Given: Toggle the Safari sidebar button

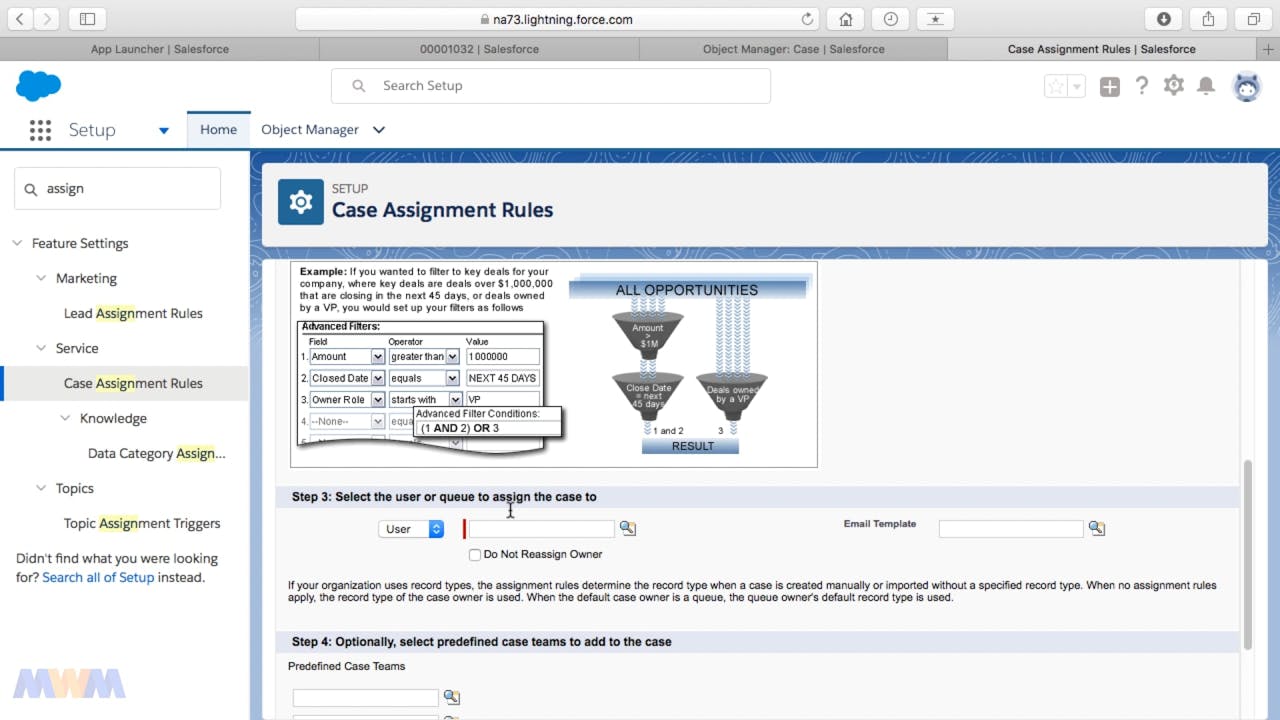Looking at the screenshot, I should (x=87, y=19).
